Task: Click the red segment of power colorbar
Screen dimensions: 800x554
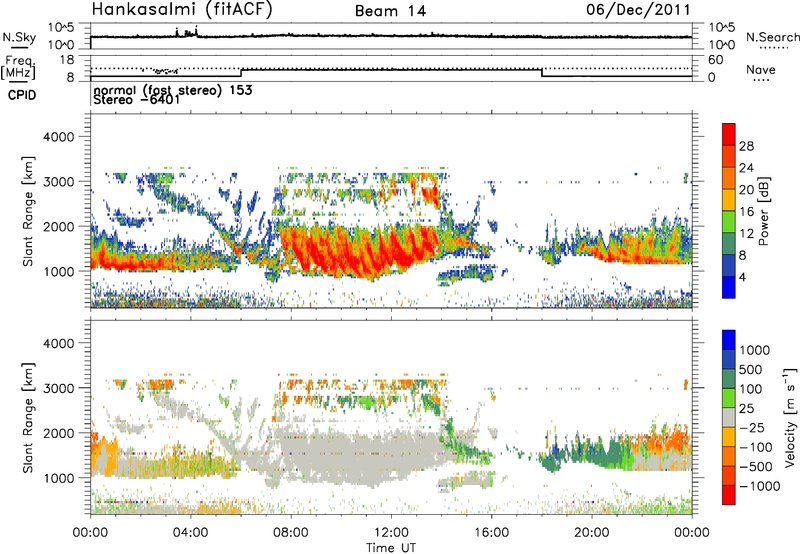Action: click(x=729, y=134)
